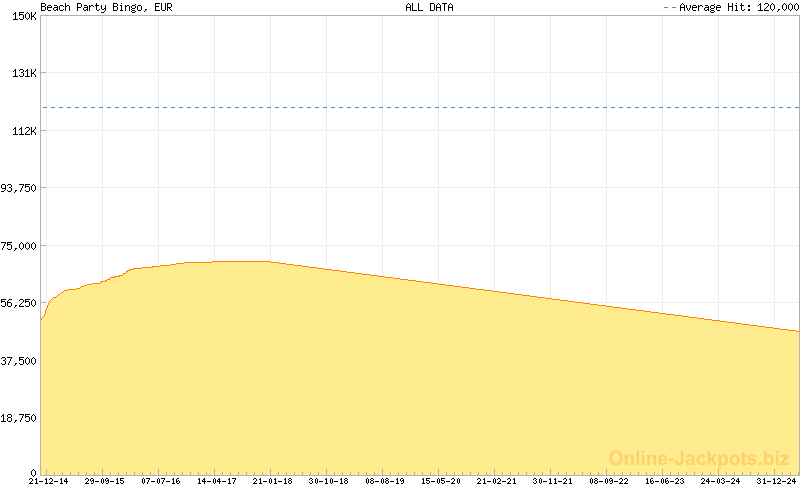This screenshot has width=800, height=490.
Task: Select the 16-06-23 date label
Action: point(664,481)
